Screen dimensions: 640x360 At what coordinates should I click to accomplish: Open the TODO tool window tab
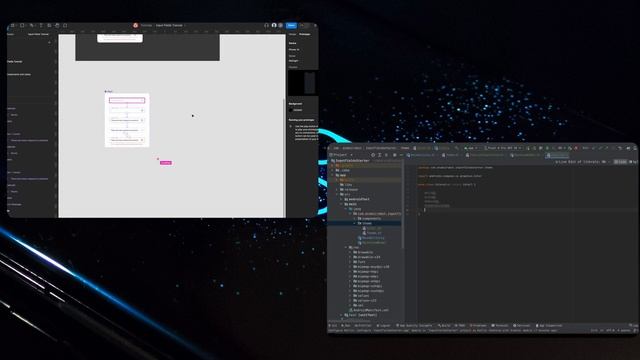point(460,325)
